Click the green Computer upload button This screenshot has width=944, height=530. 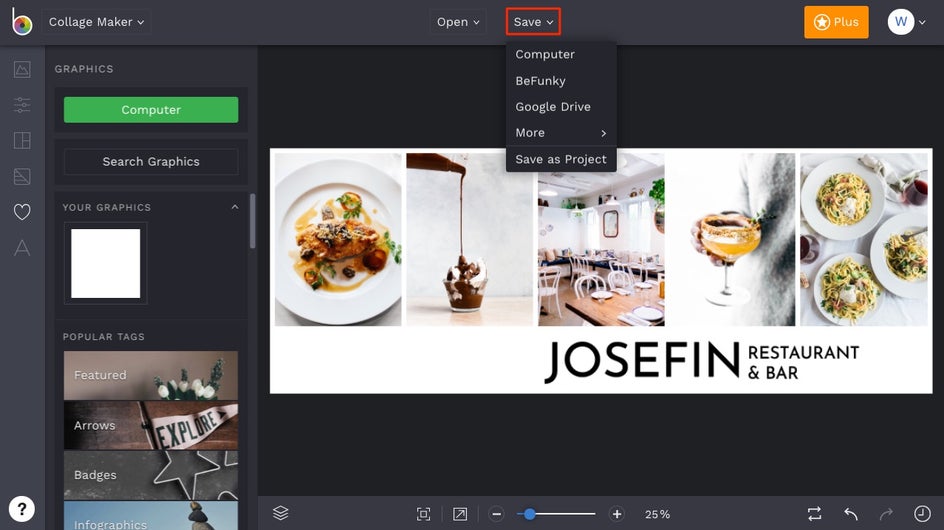pyautogui.click(x=151, y=110)
